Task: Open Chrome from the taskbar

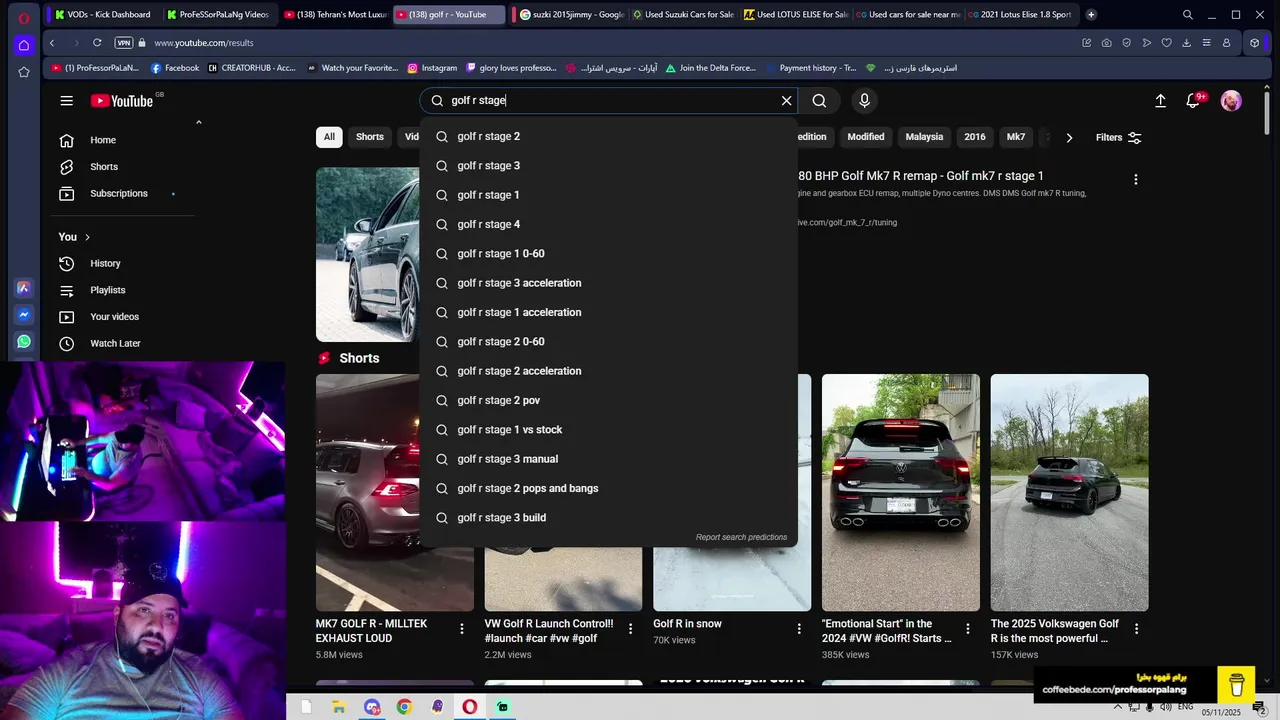Action: click(x=404, y=707)
